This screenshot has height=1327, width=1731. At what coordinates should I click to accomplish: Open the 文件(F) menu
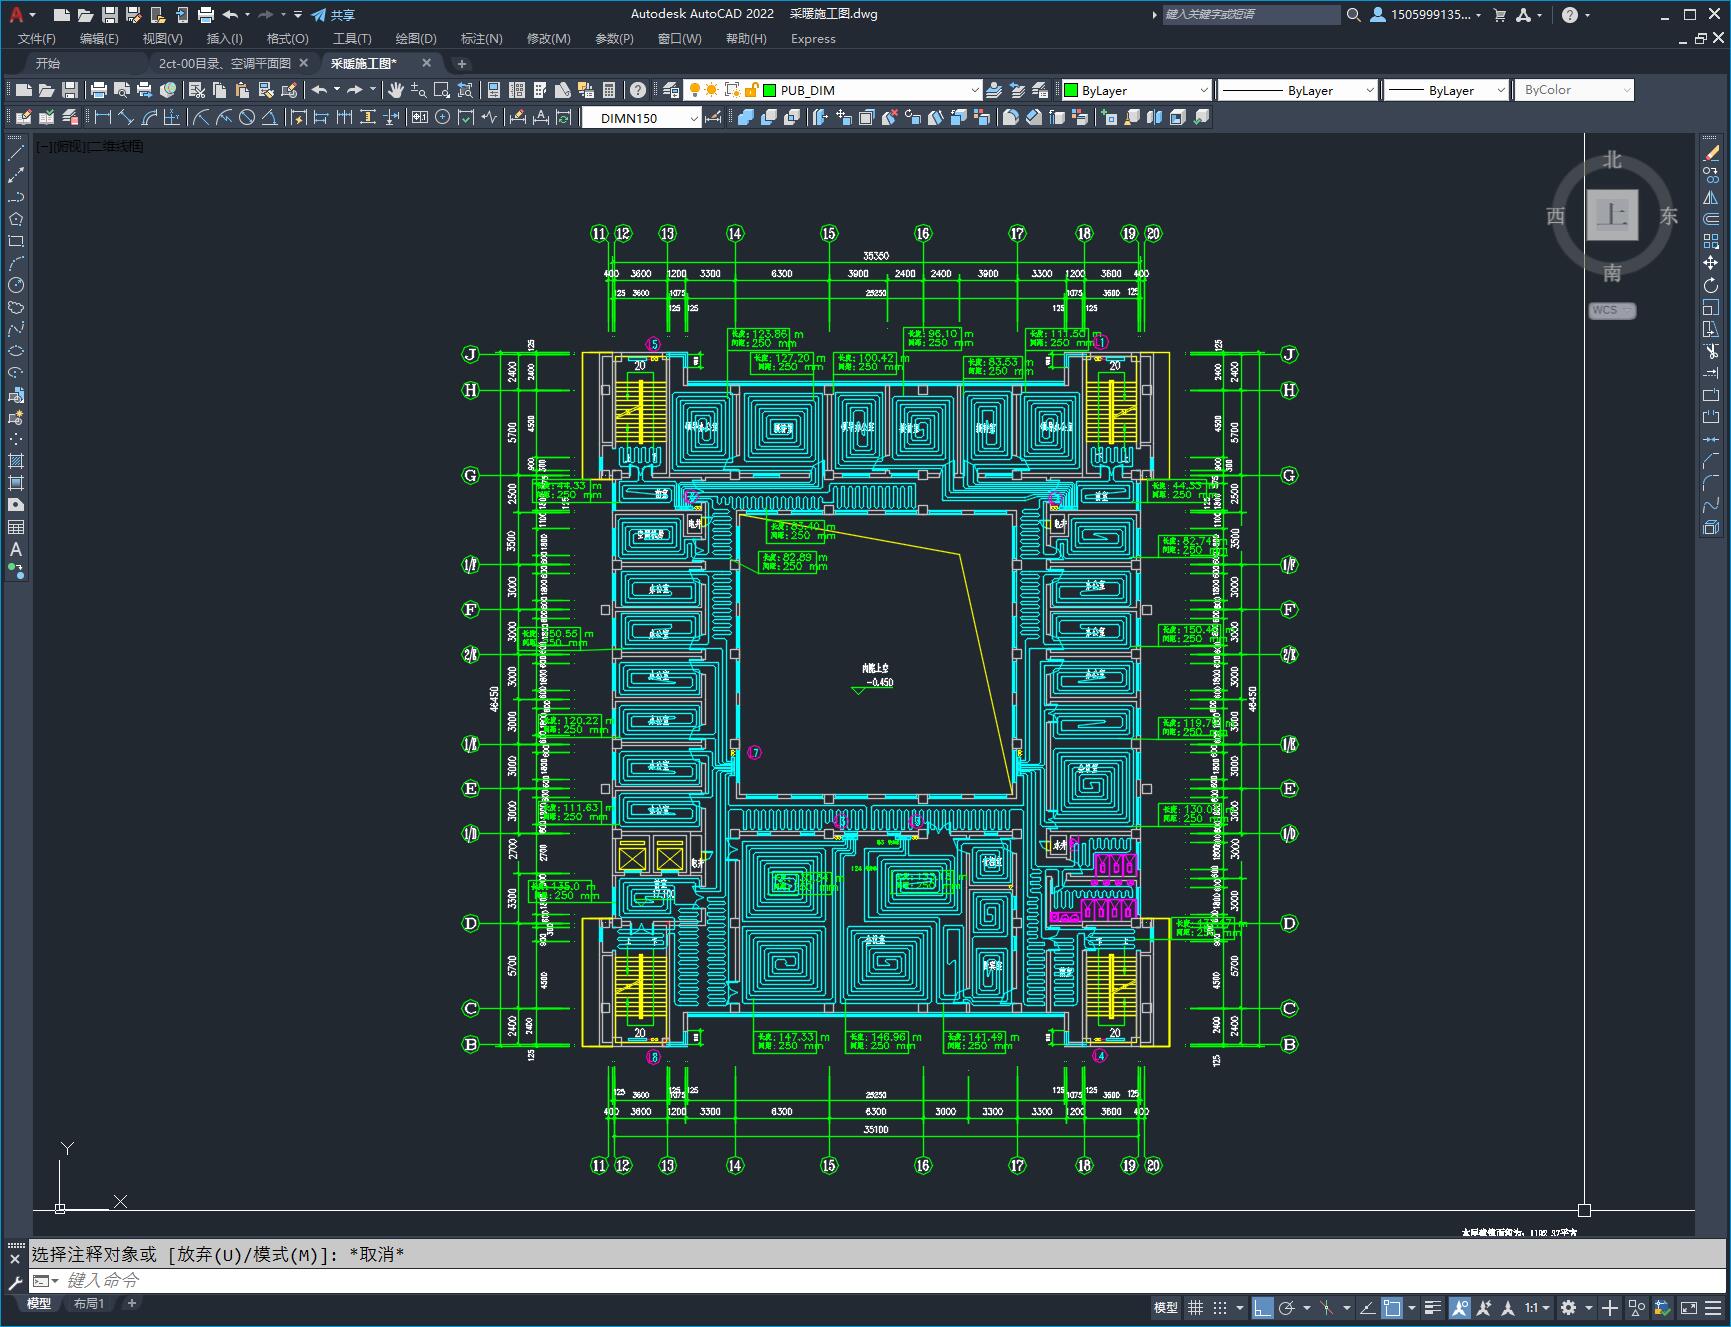[x=37, y=39]
